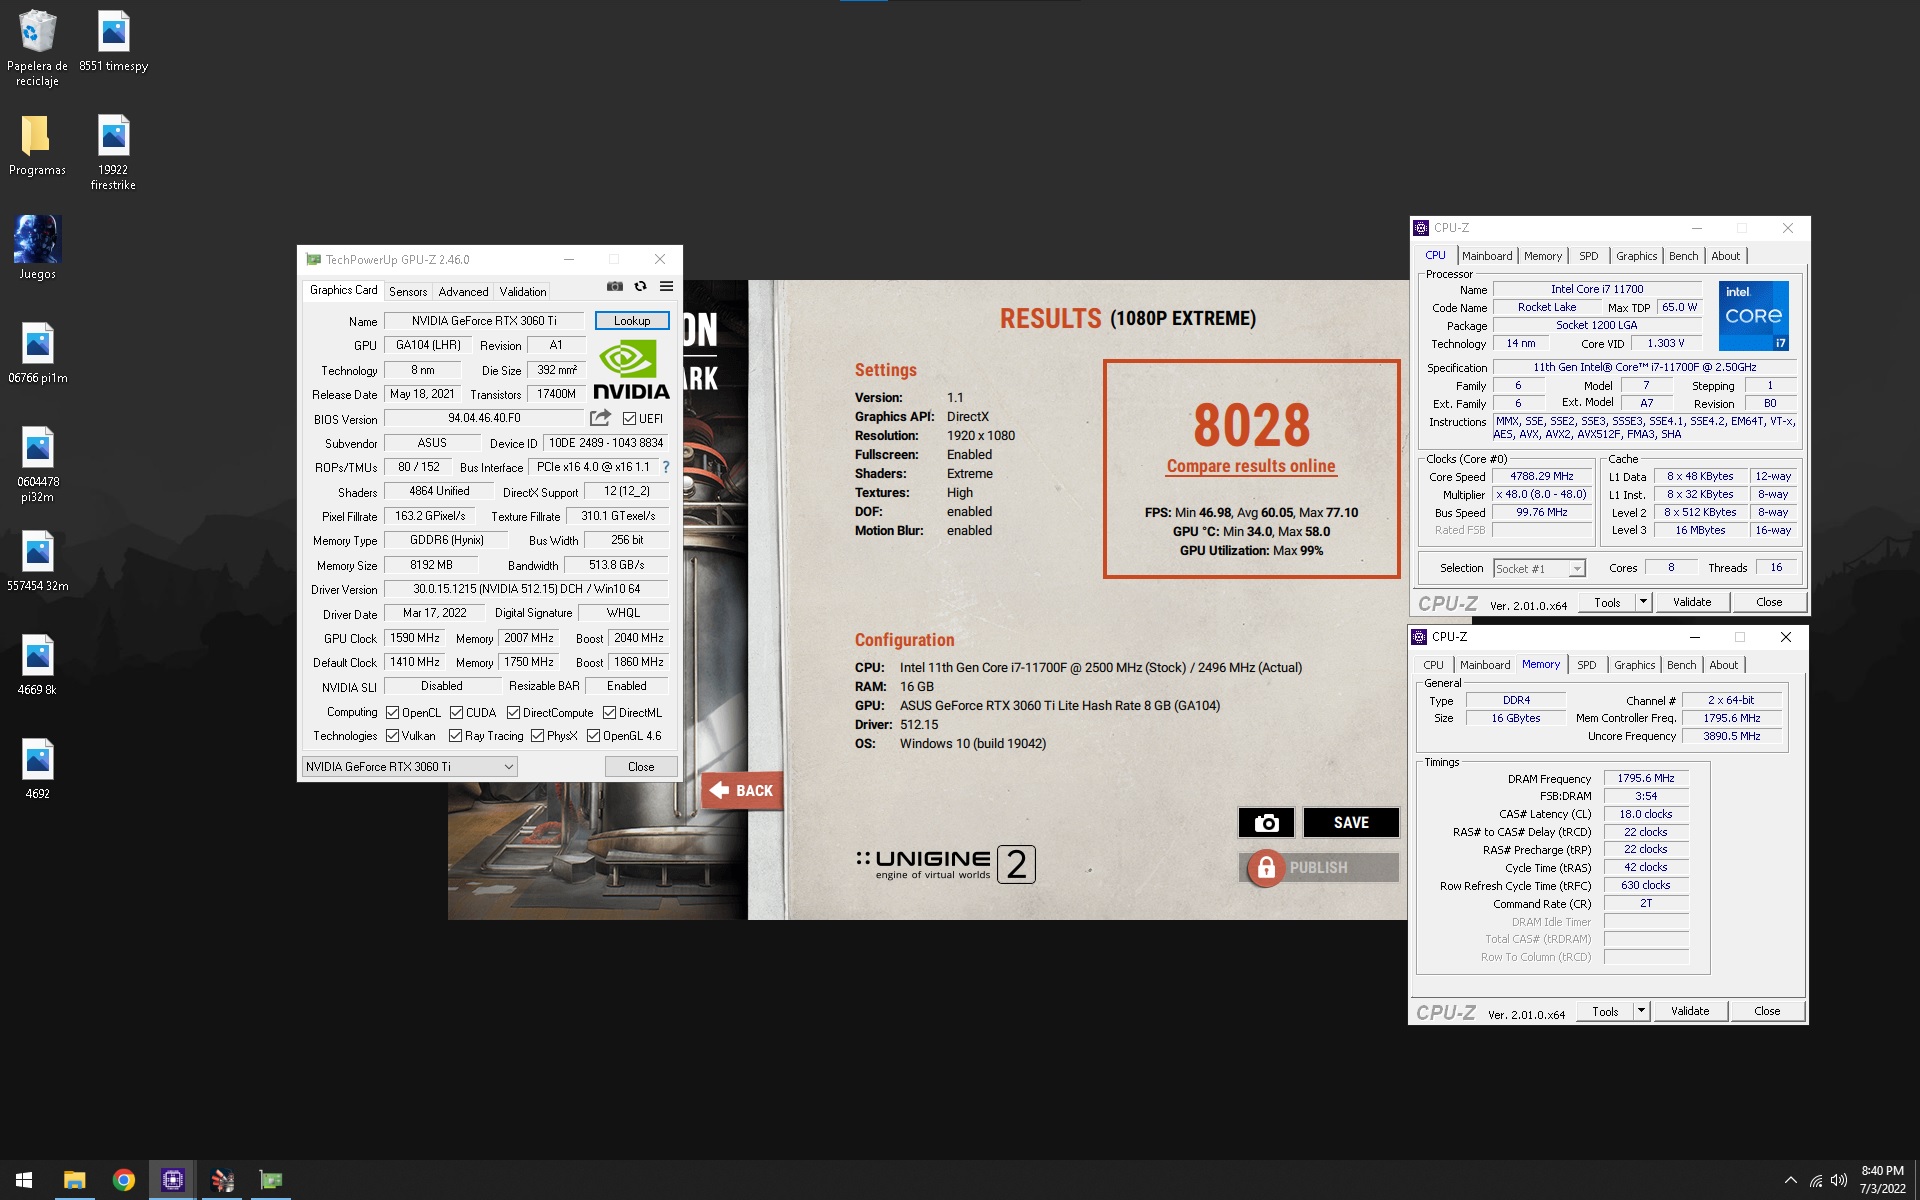The height and width of the screenshot is (1200, 1920).
Task: Toggle the DirectML checkbox
Action: (609, 712)
